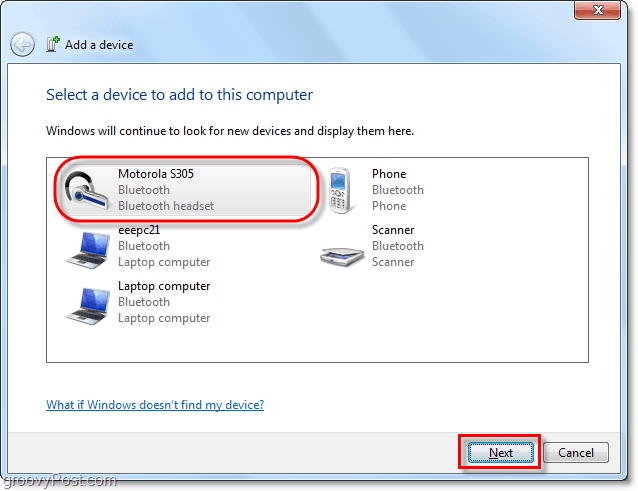638x491 pixels.
Task: Go back using the round arrow button
Action: point(22,44)
